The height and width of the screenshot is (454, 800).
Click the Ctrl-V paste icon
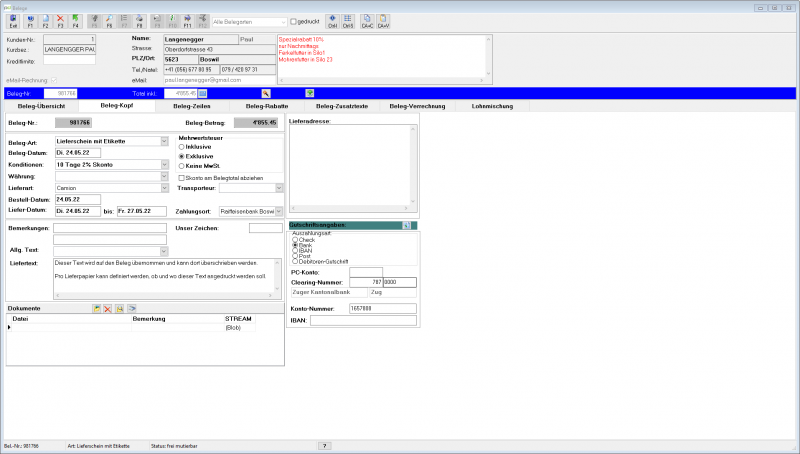coord(383,21)
